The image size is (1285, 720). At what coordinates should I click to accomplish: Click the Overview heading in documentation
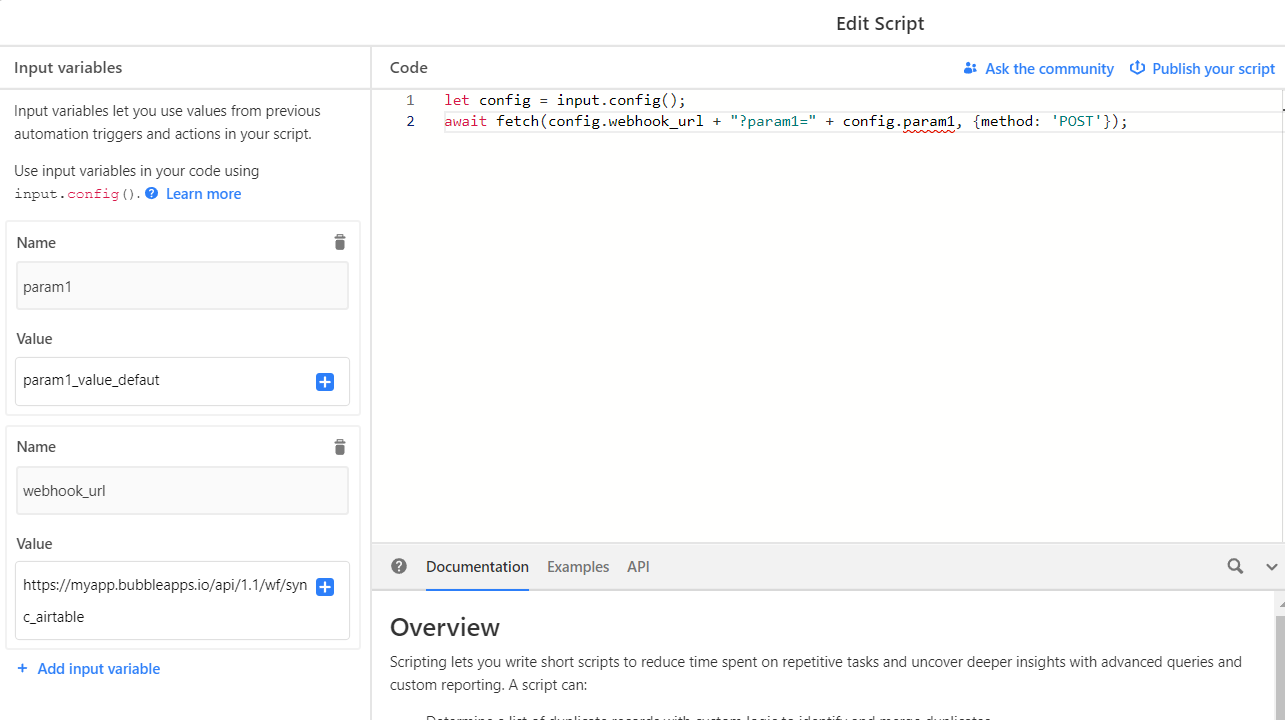pos(445,627)
